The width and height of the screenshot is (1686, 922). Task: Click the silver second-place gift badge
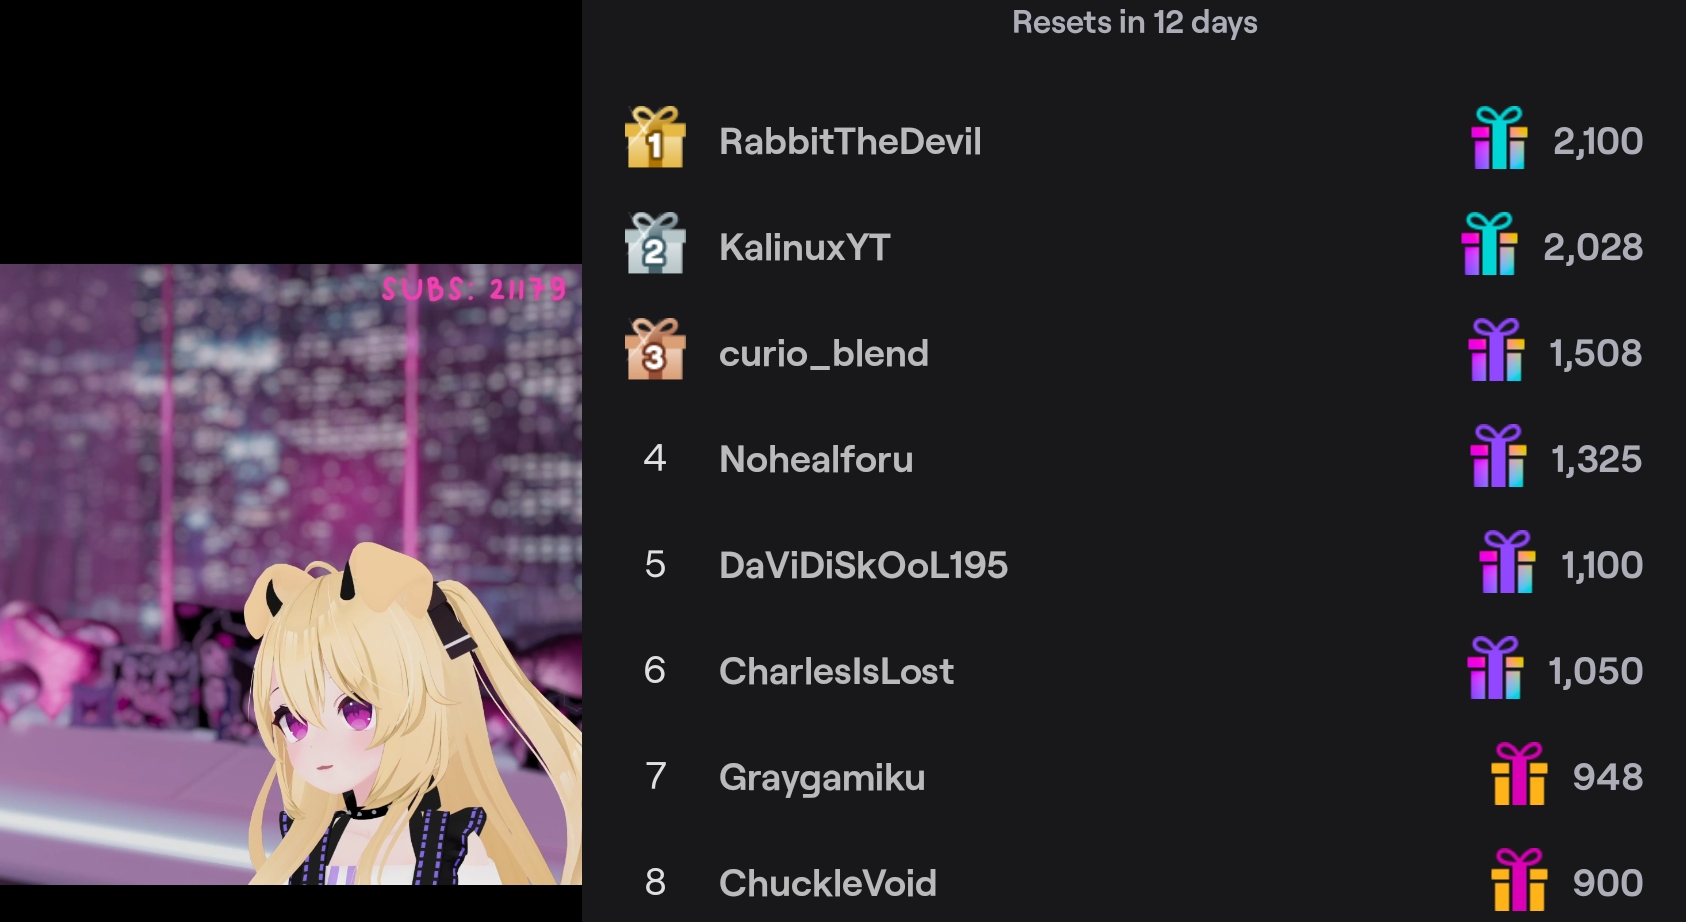click(x=655, y=243)
